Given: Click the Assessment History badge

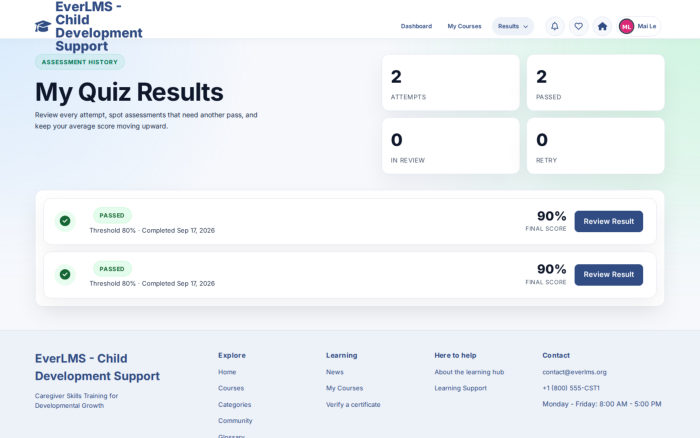Looking at the screenshot, I should pyautogui.click(x=80, y=62).
